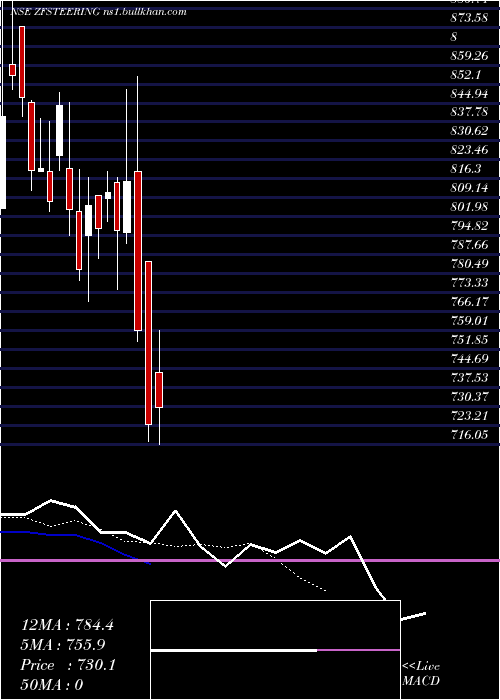Click the 744.69 price level
Viewport: 500px width, 700px height.
click(x=469, y=358)
